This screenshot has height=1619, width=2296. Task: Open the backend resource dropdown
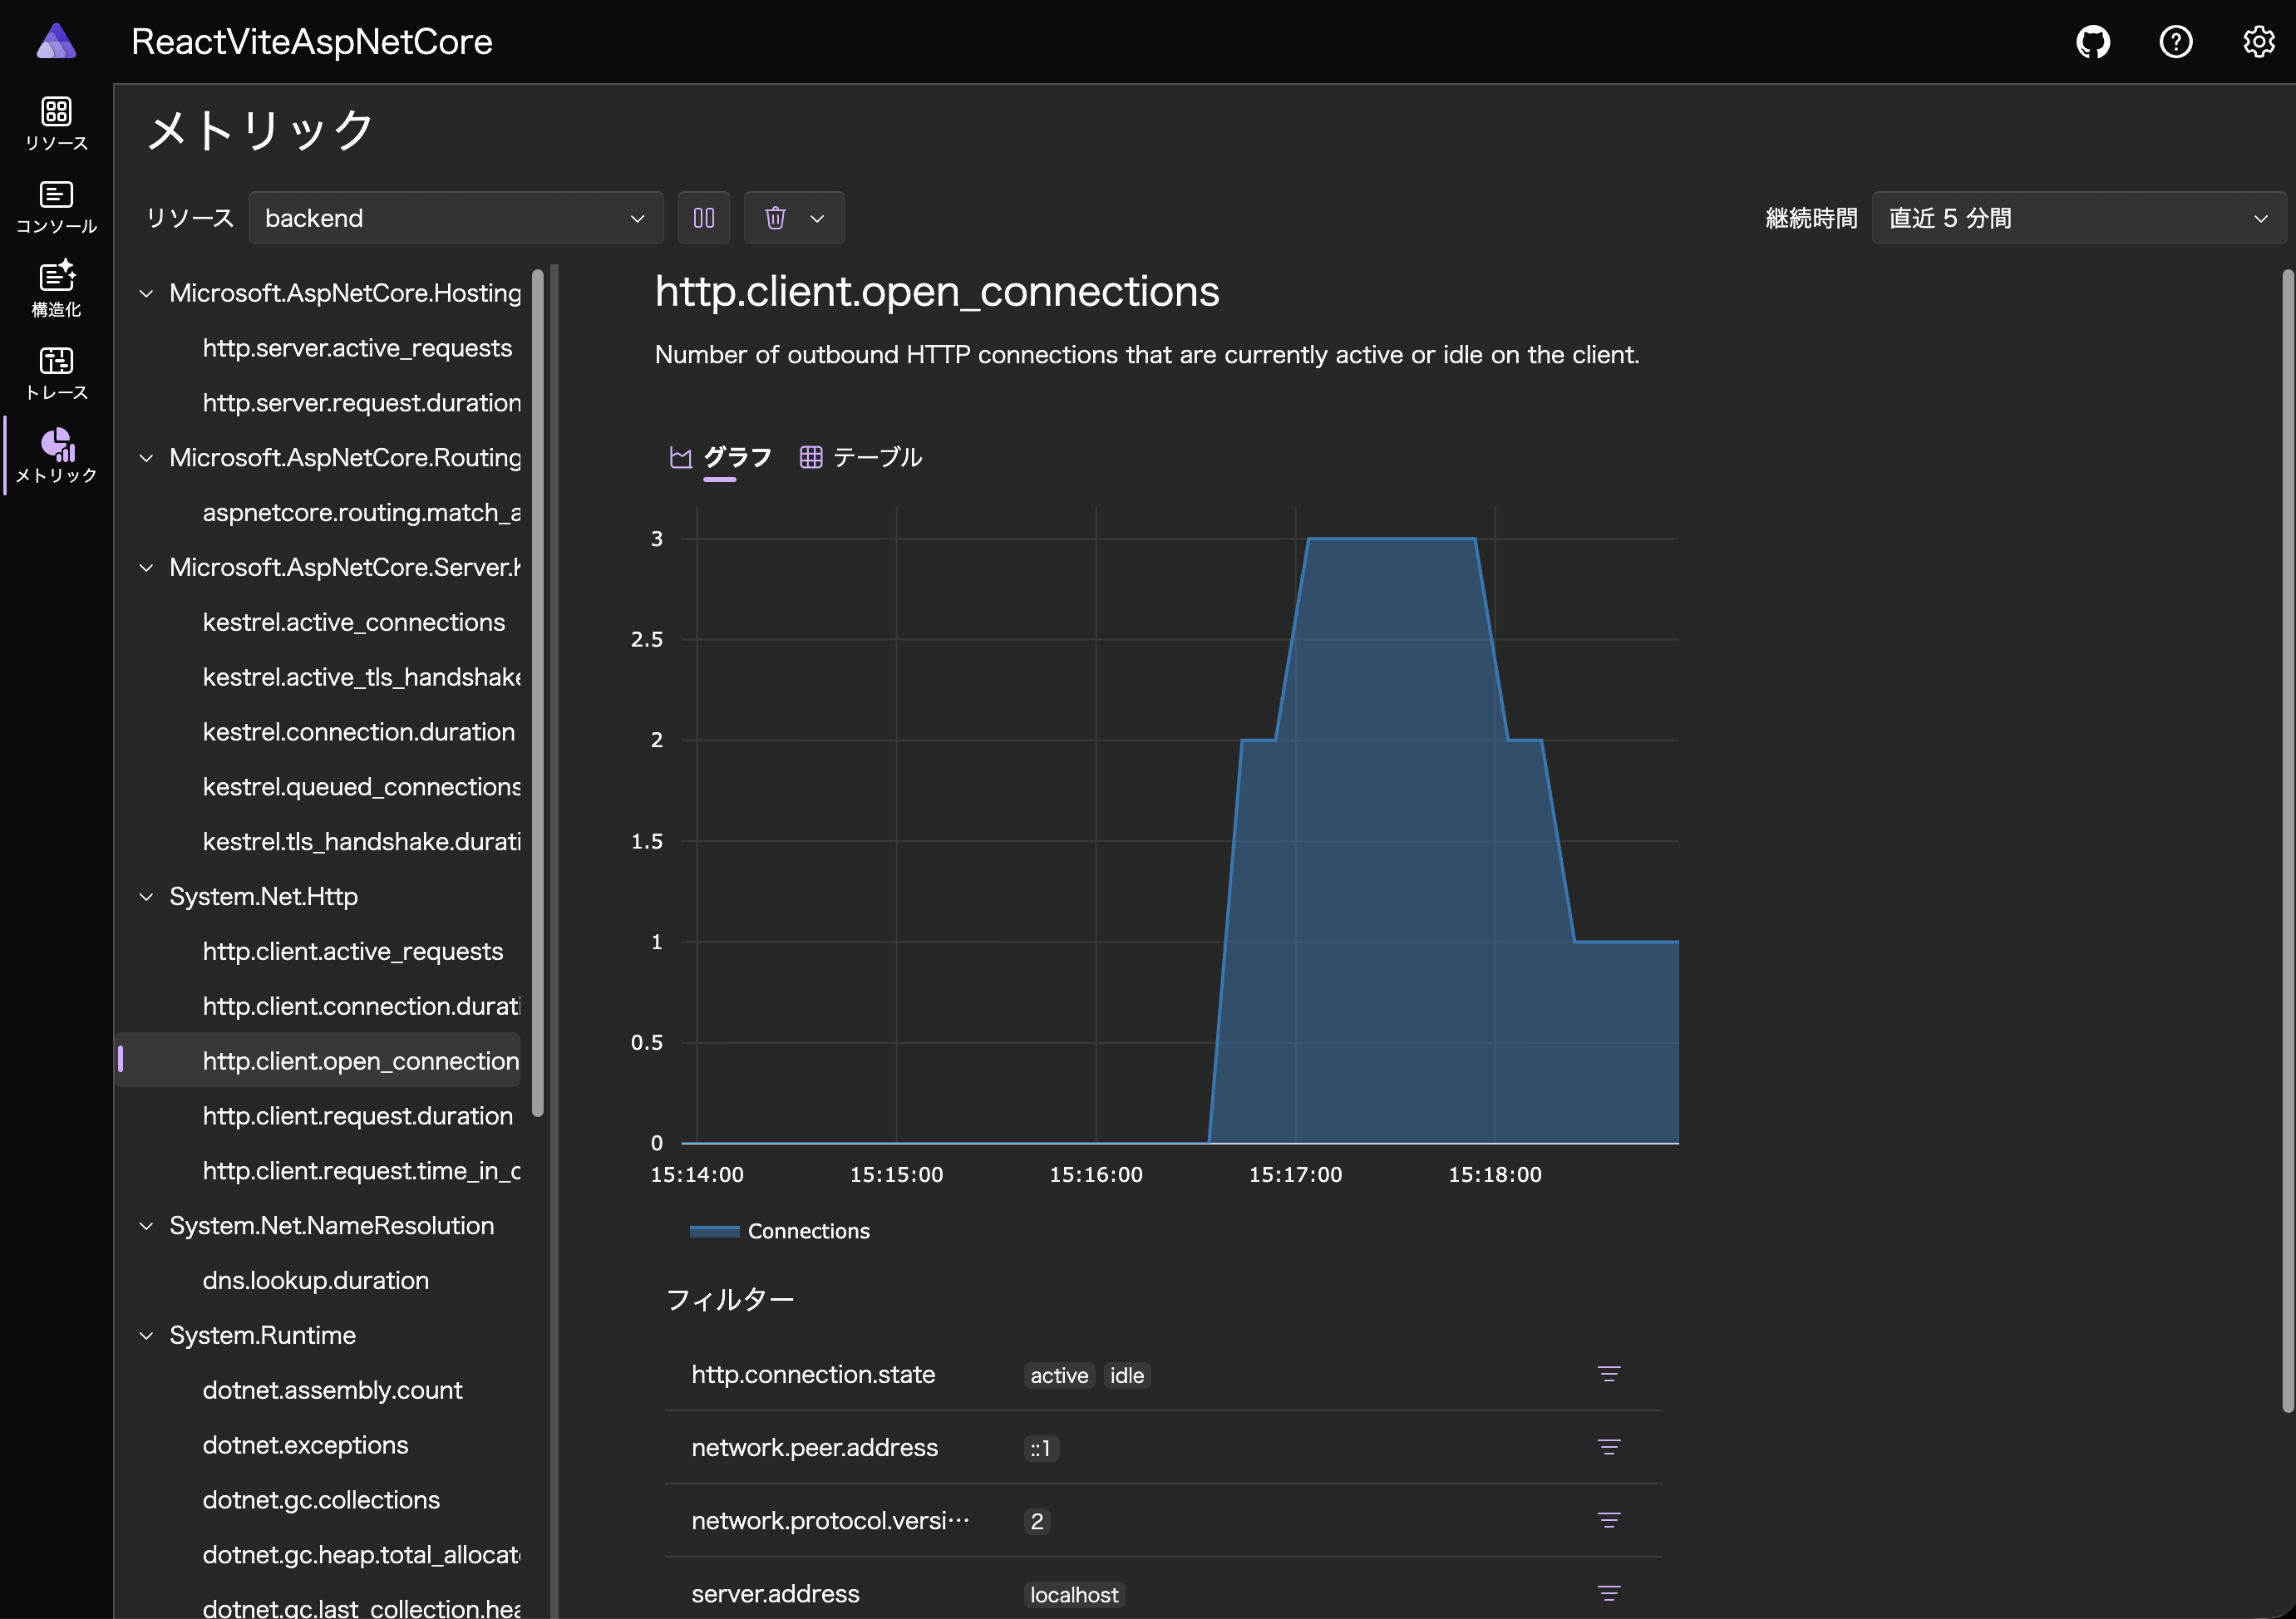(455, 218)
